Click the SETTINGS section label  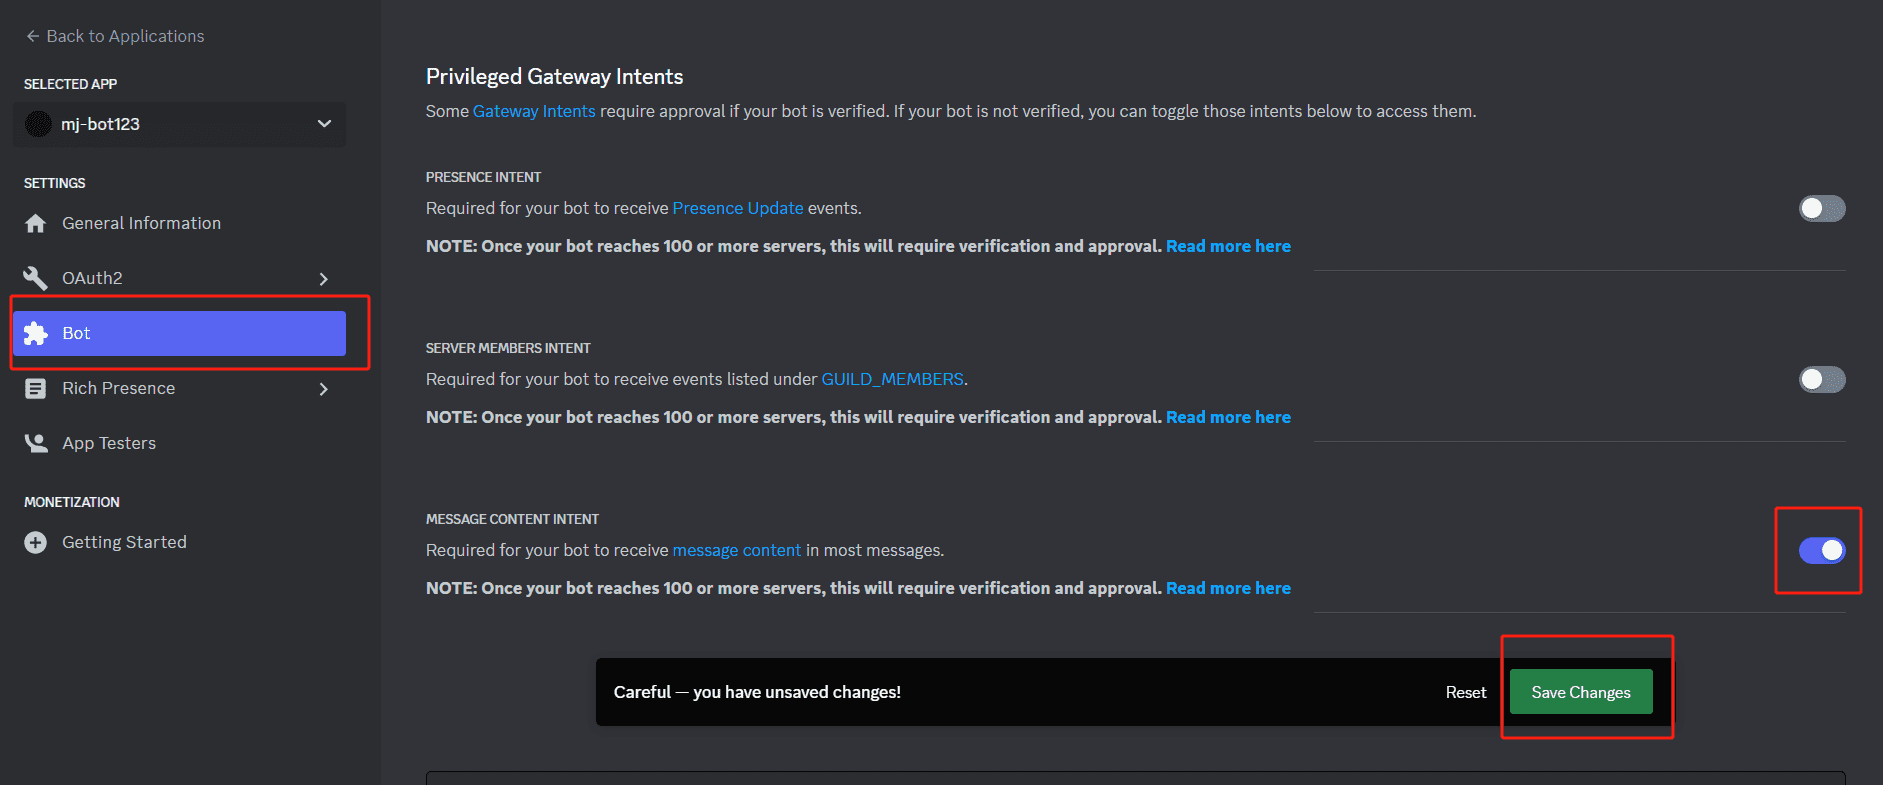(54, 183)
